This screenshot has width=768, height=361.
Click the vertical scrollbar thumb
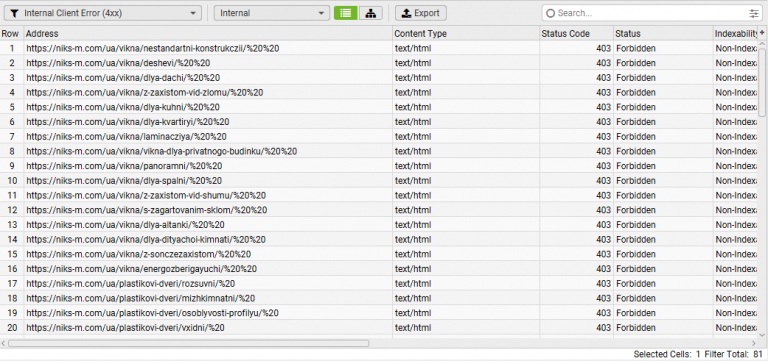[762, 82]
